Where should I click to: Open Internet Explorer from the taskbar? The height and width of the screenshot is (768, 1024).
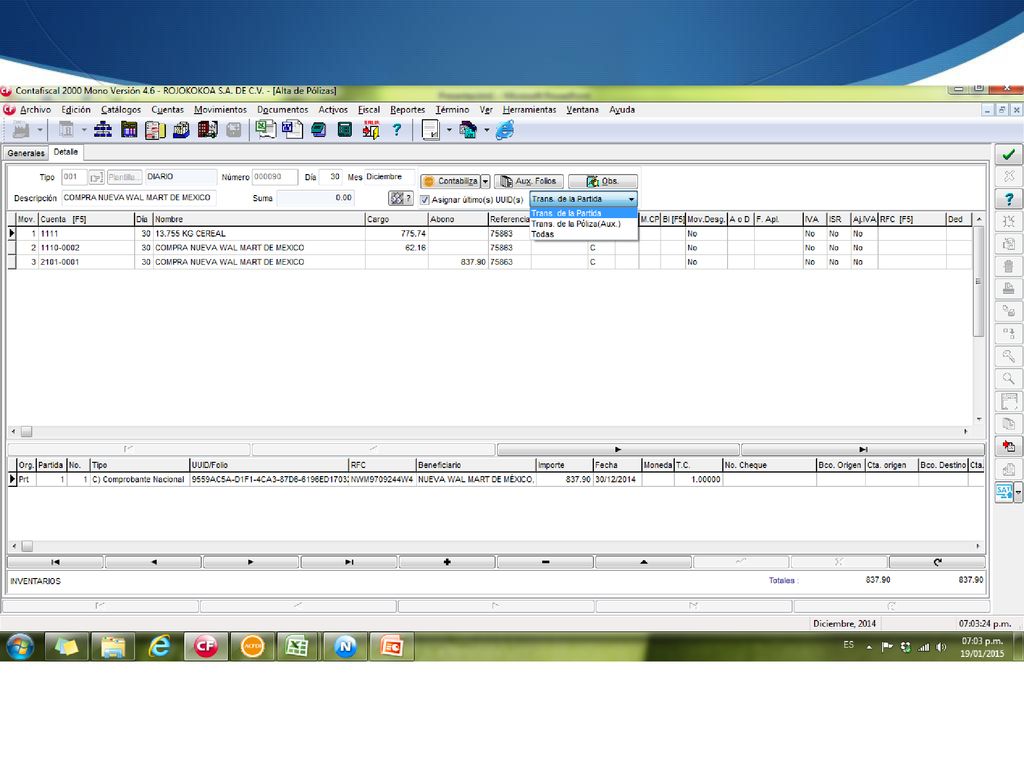(159, 646)
